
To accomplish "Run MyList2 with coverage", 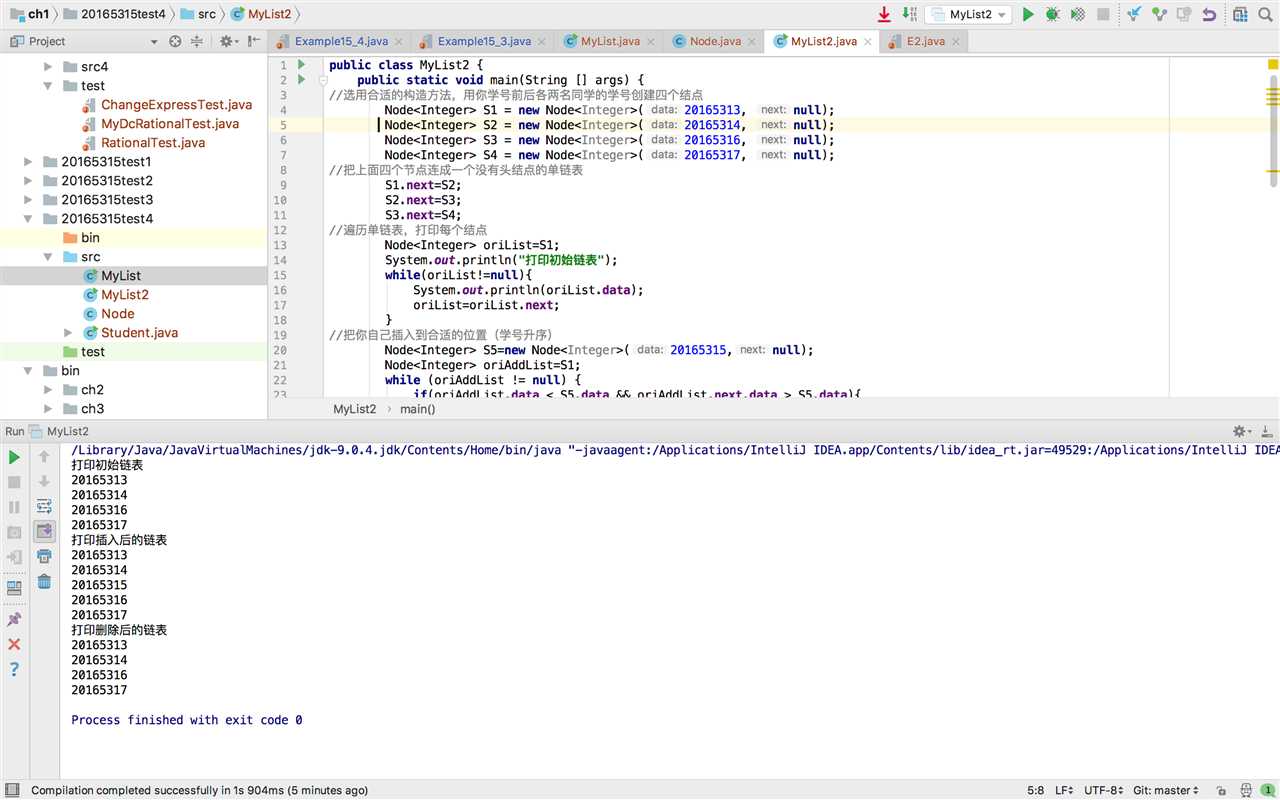I will (x=1078, y=14).
